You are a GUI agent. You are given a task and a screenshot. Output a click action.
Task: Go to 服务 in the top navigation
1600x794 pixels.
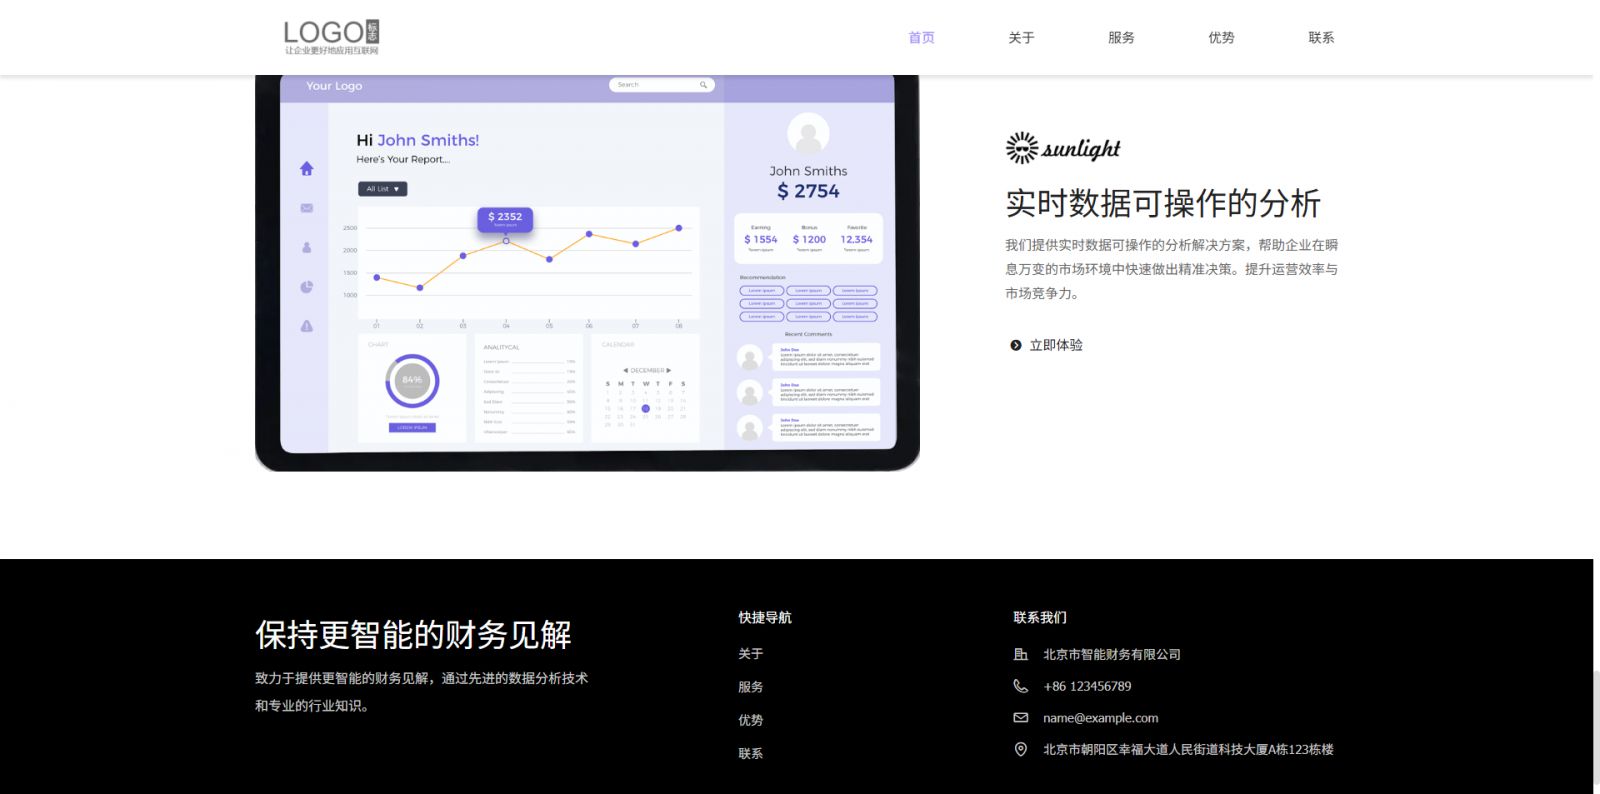[x=1121, y=38]
